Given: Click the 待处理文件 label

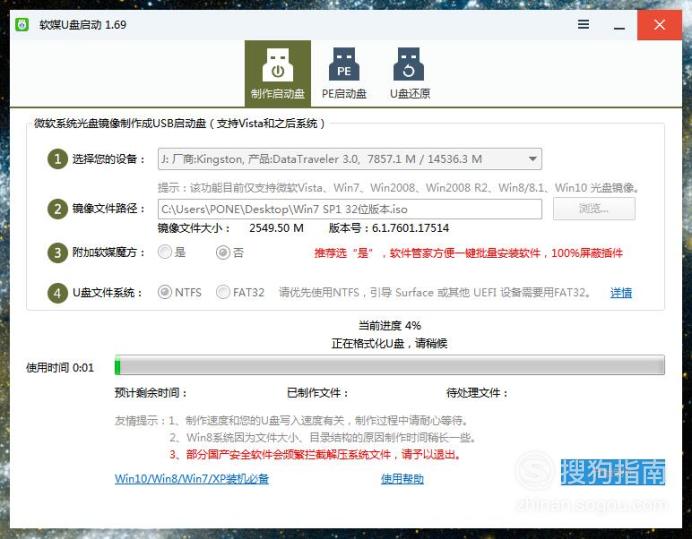Looking at the screenshot, I should [x=477, y=393].
